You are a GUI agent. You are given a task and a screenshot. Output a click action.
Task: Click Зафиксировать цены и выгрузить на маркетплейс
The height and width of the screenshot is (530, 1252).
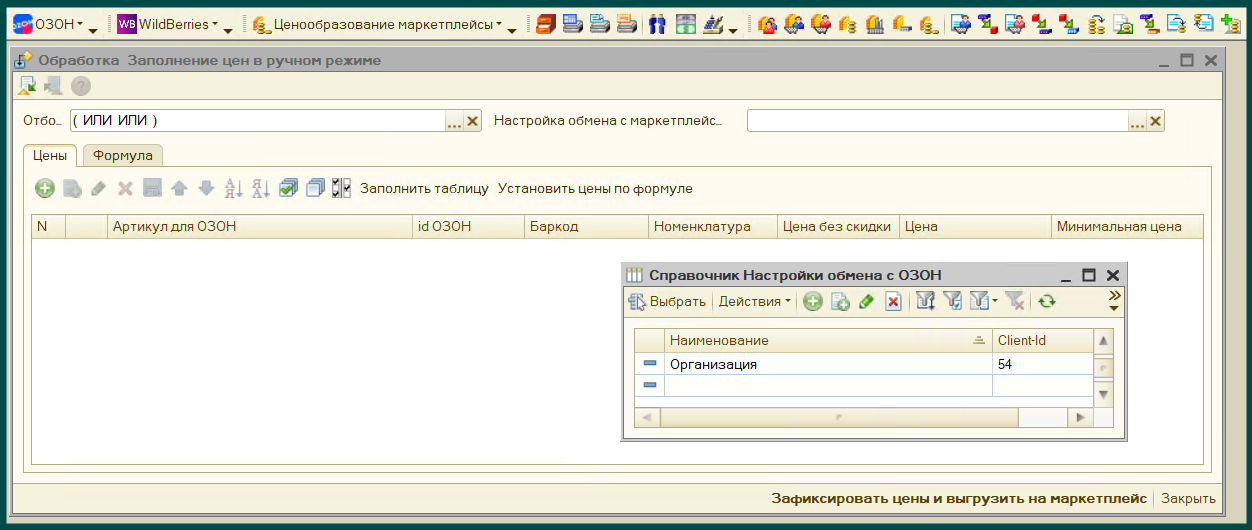tap(959, 498)
